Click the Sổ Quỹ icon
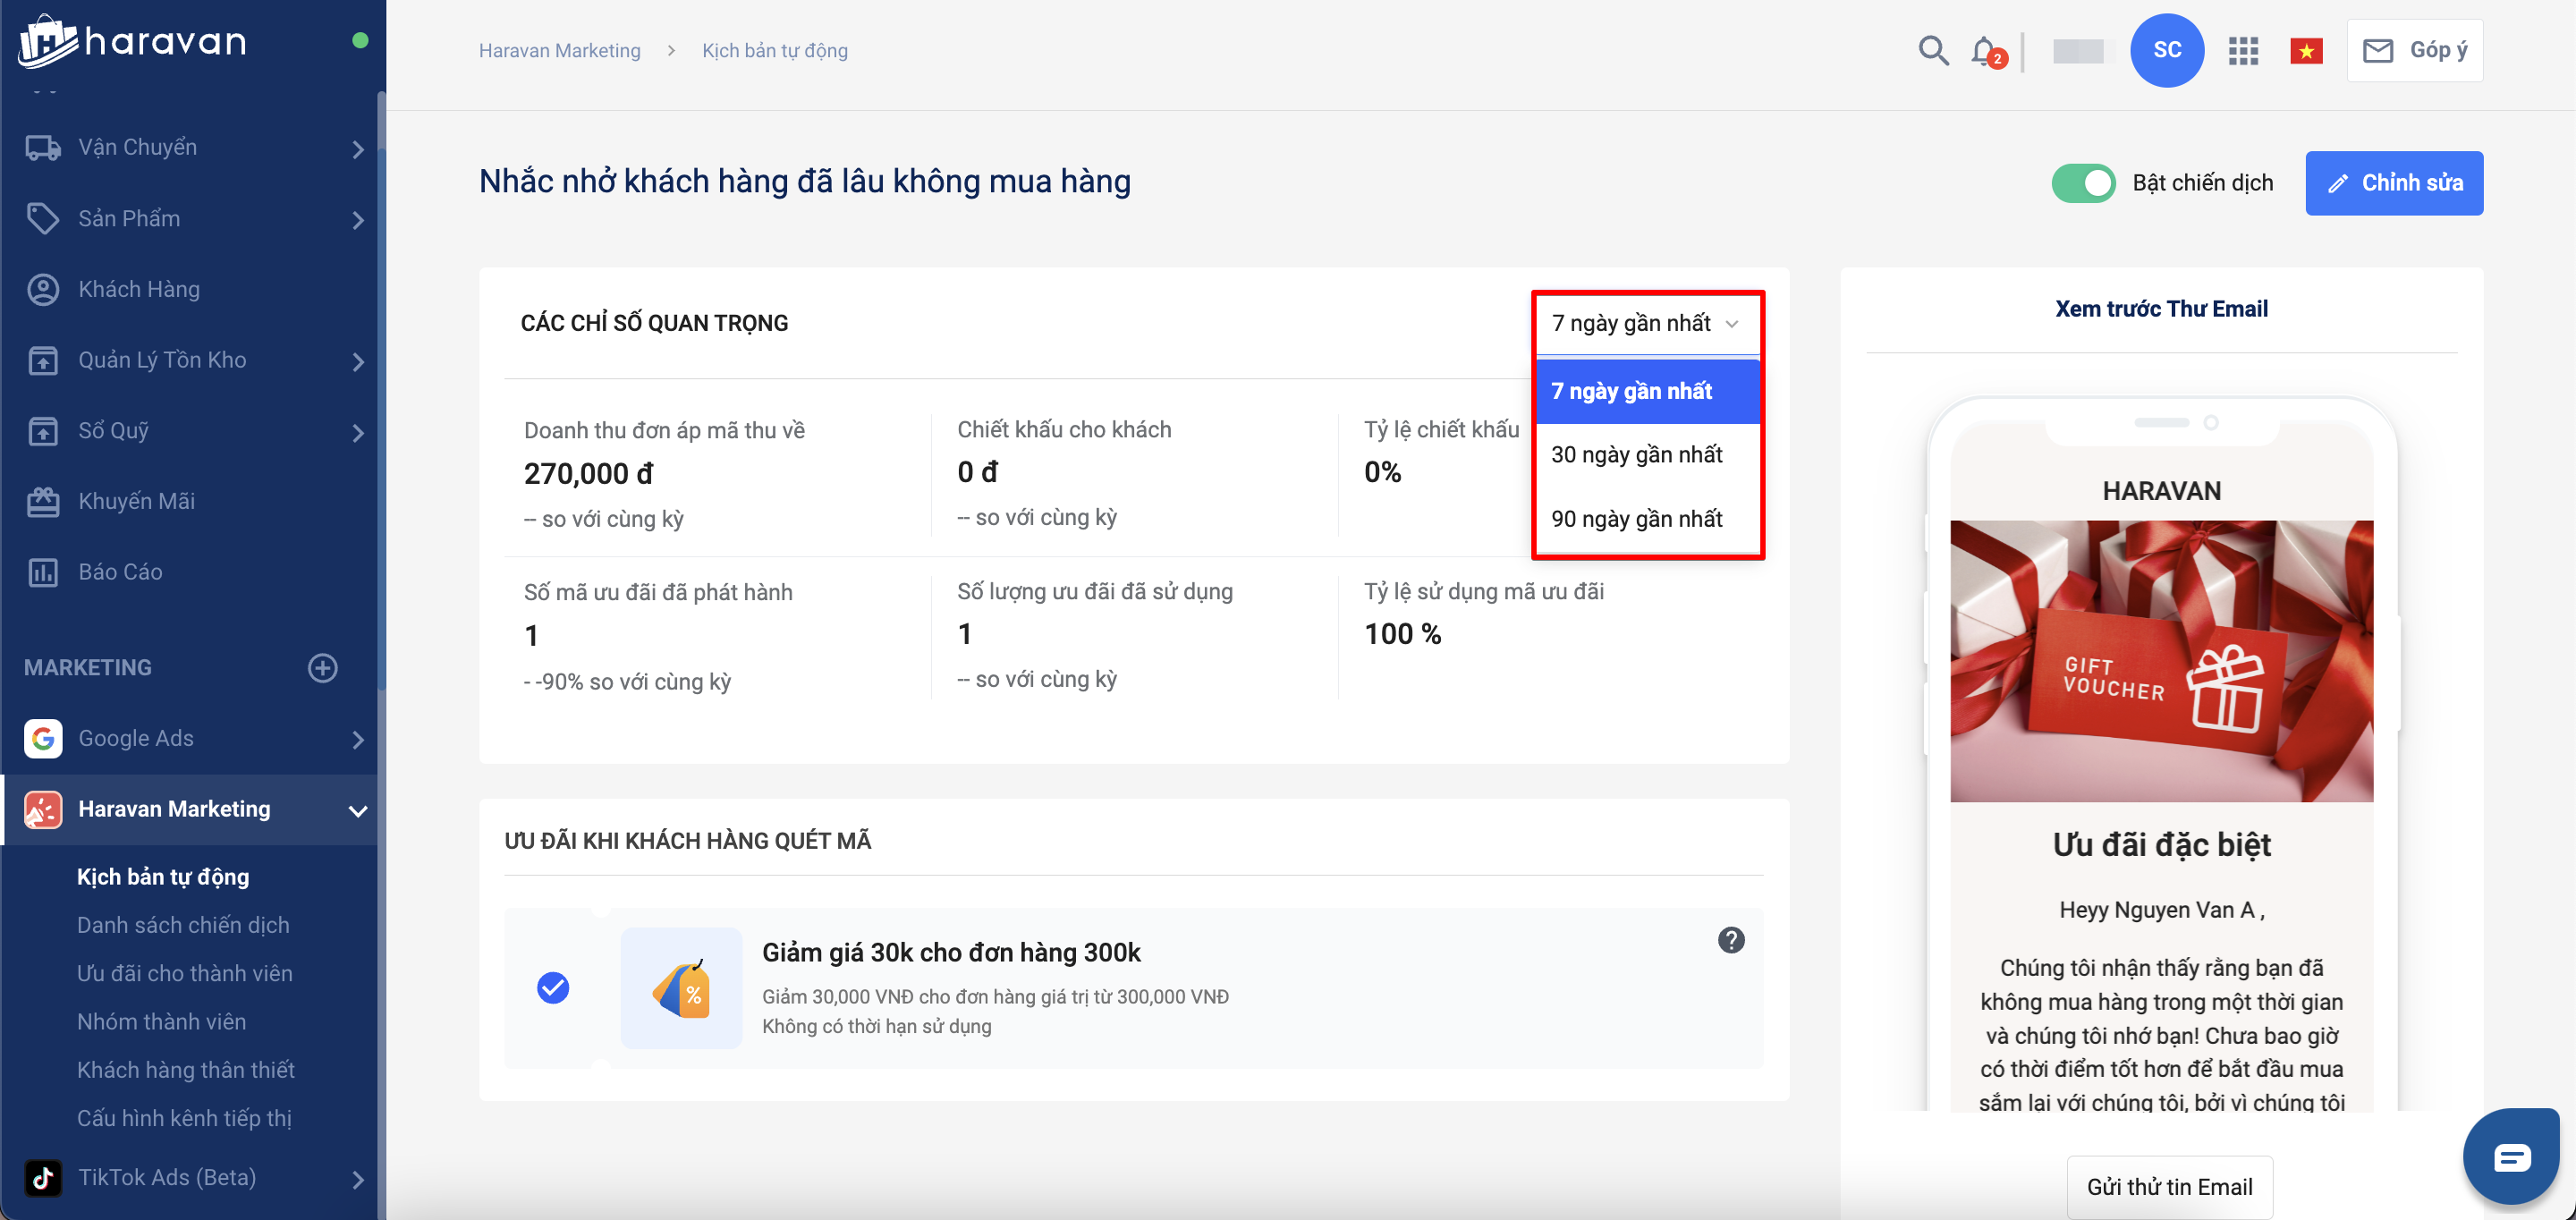This screenshot has height=1220, width=2576. 42,431
